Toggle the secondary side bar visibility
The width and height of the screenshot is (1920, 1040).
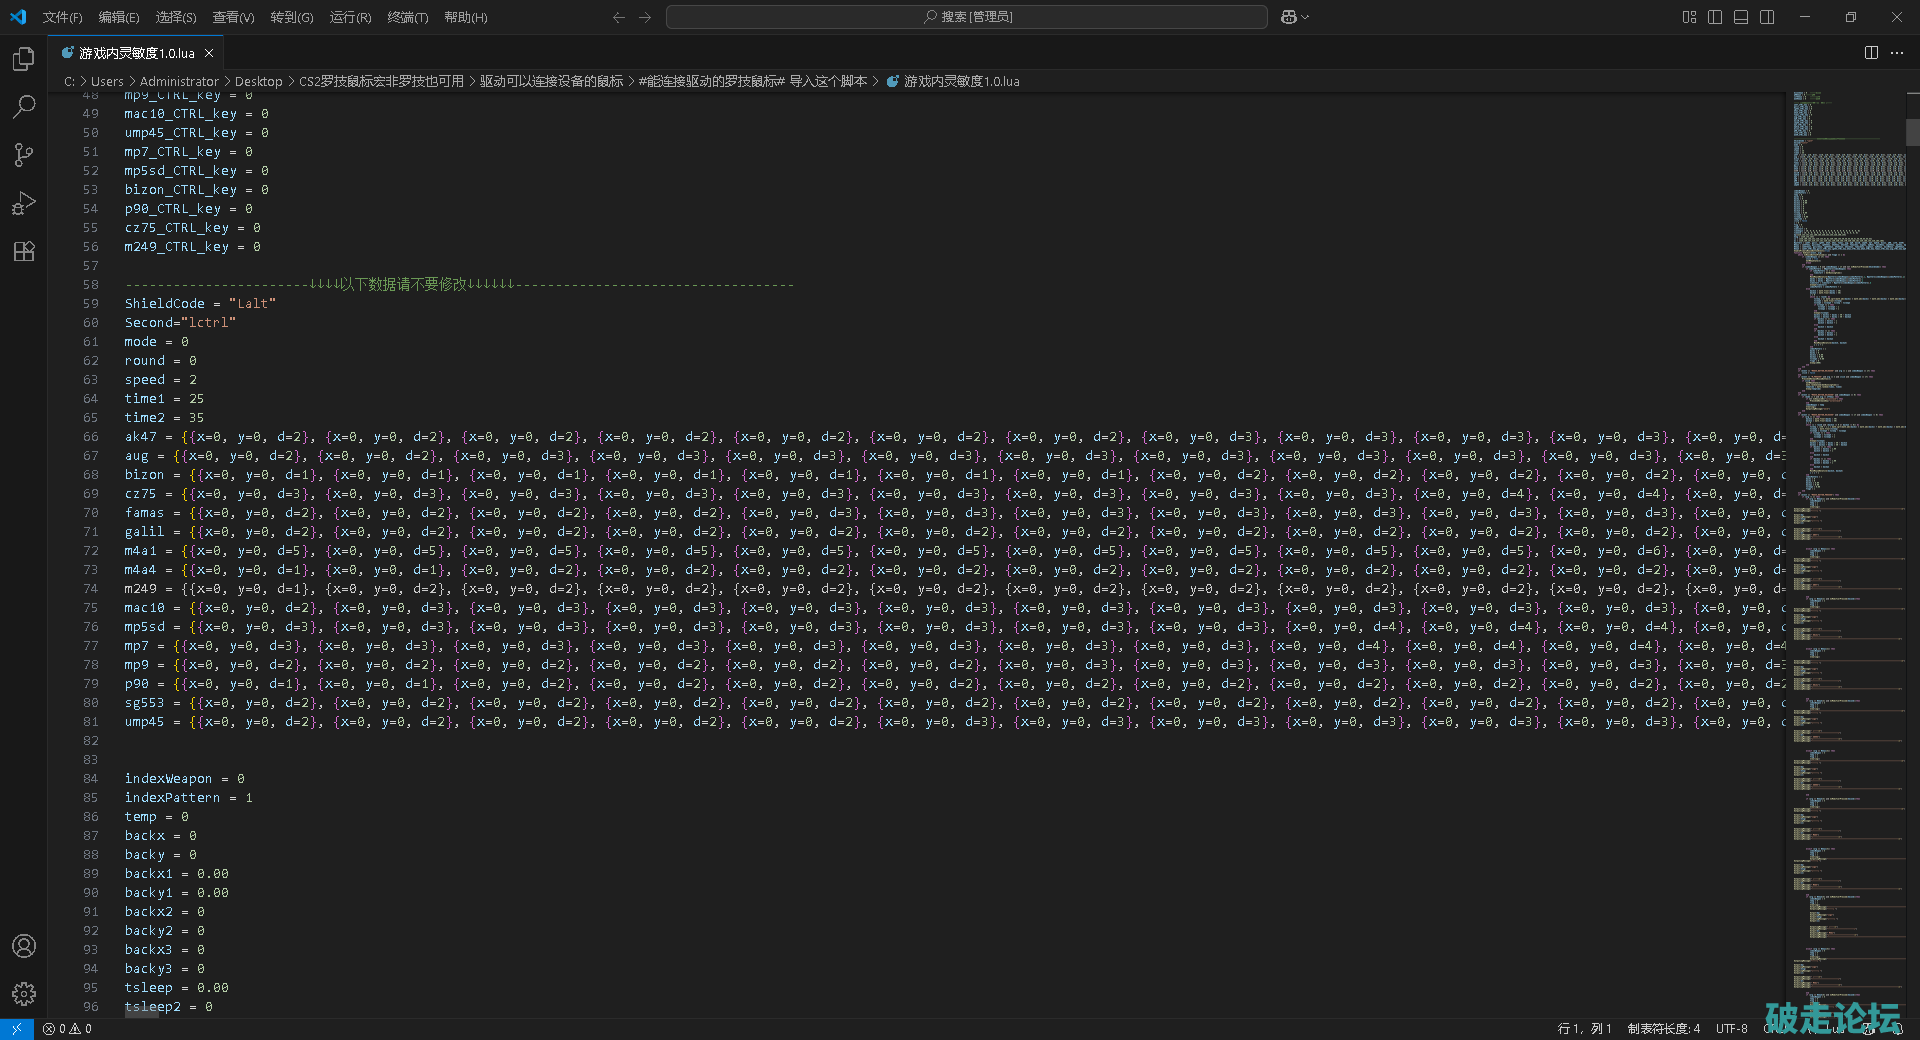(1767, 17)
